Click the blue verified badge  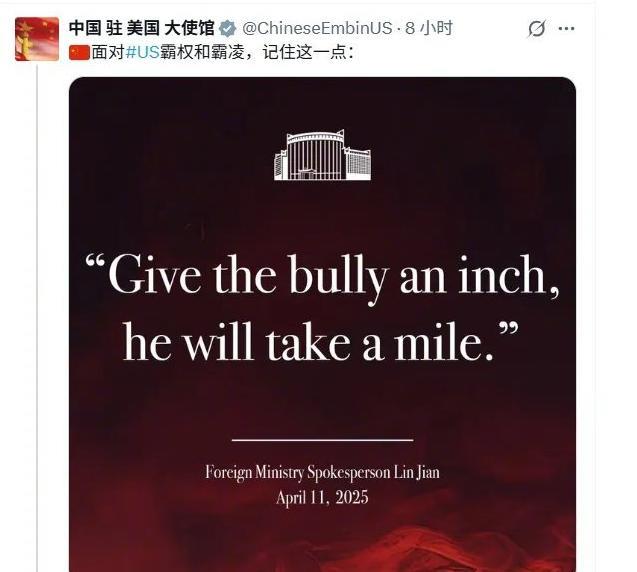click(228, 28)
